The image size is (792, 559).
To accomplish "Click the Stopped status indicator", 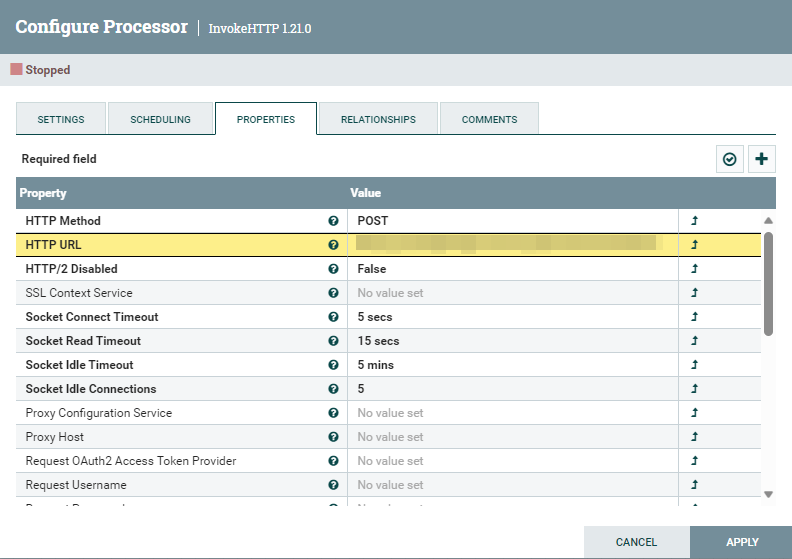I will (x=40, y=70).
